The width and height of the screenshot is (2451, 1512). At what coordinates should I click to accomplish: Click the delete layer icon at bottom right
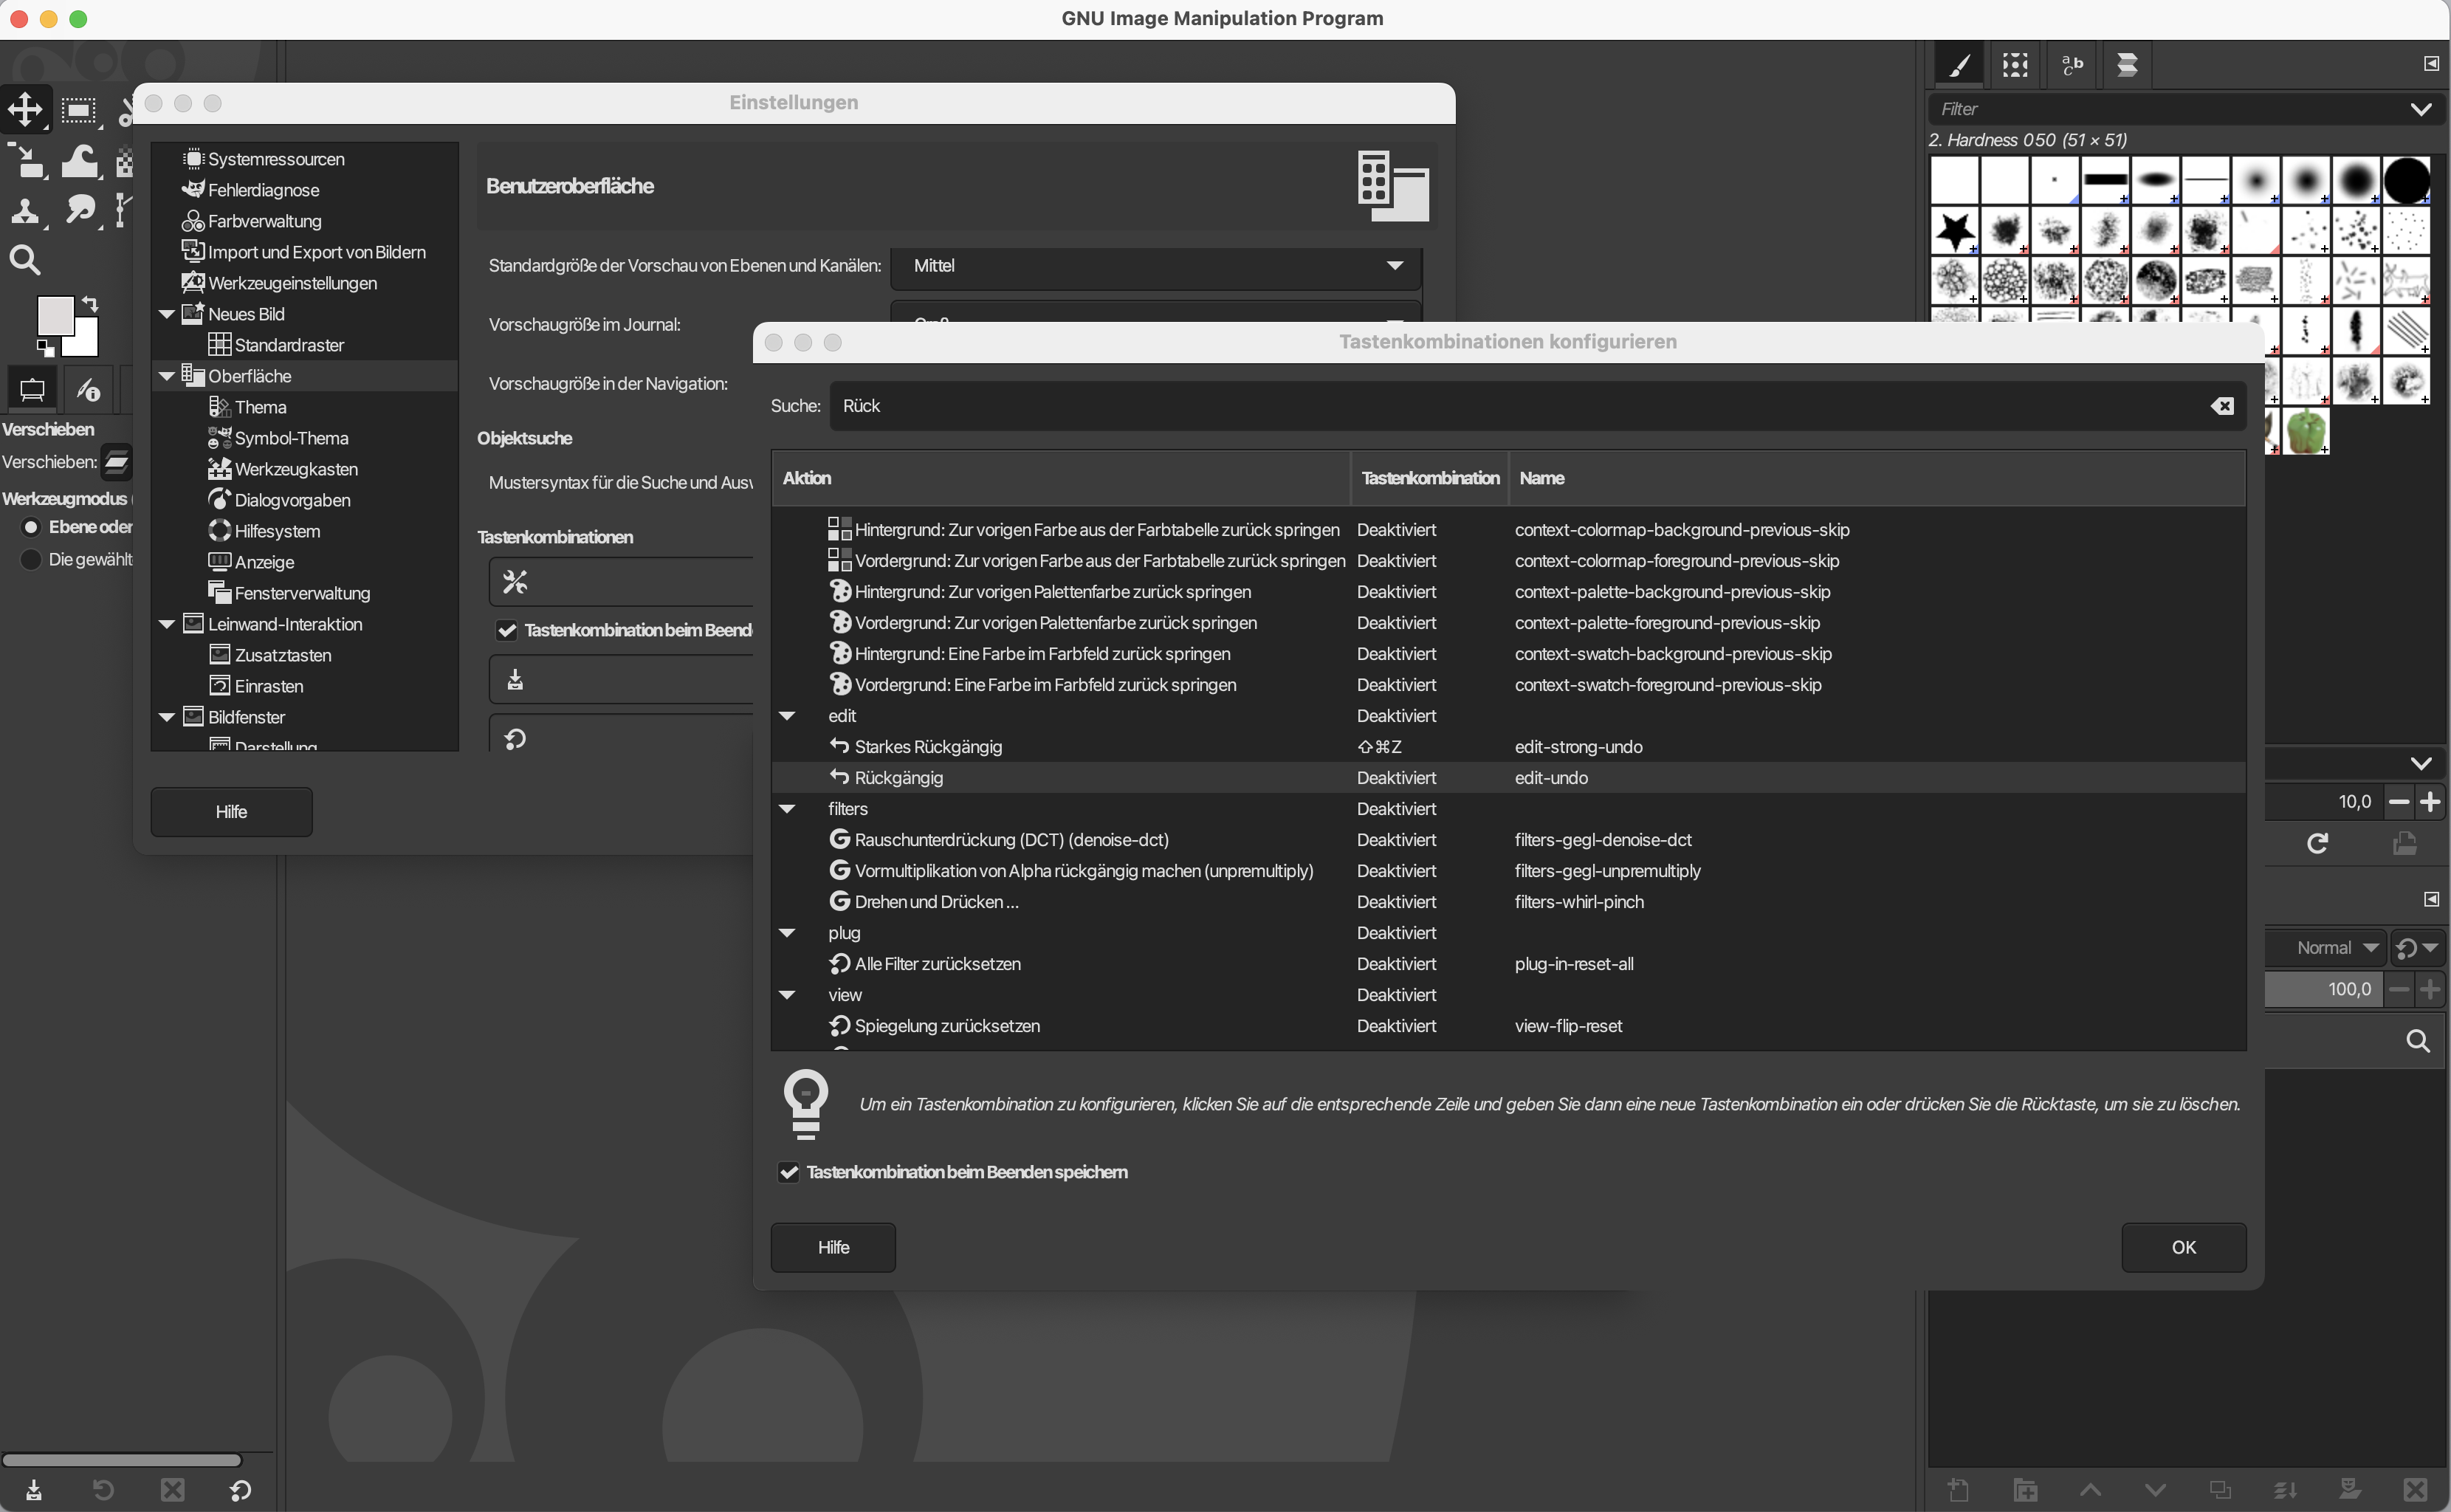click(x=2415, y=1490)
